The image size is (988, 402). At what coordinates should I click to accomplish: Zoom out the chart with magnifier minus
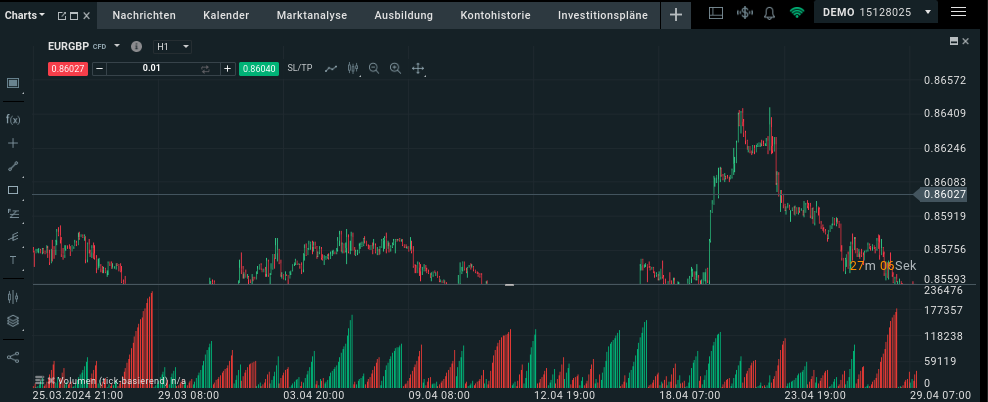click(x=374, y=69)
